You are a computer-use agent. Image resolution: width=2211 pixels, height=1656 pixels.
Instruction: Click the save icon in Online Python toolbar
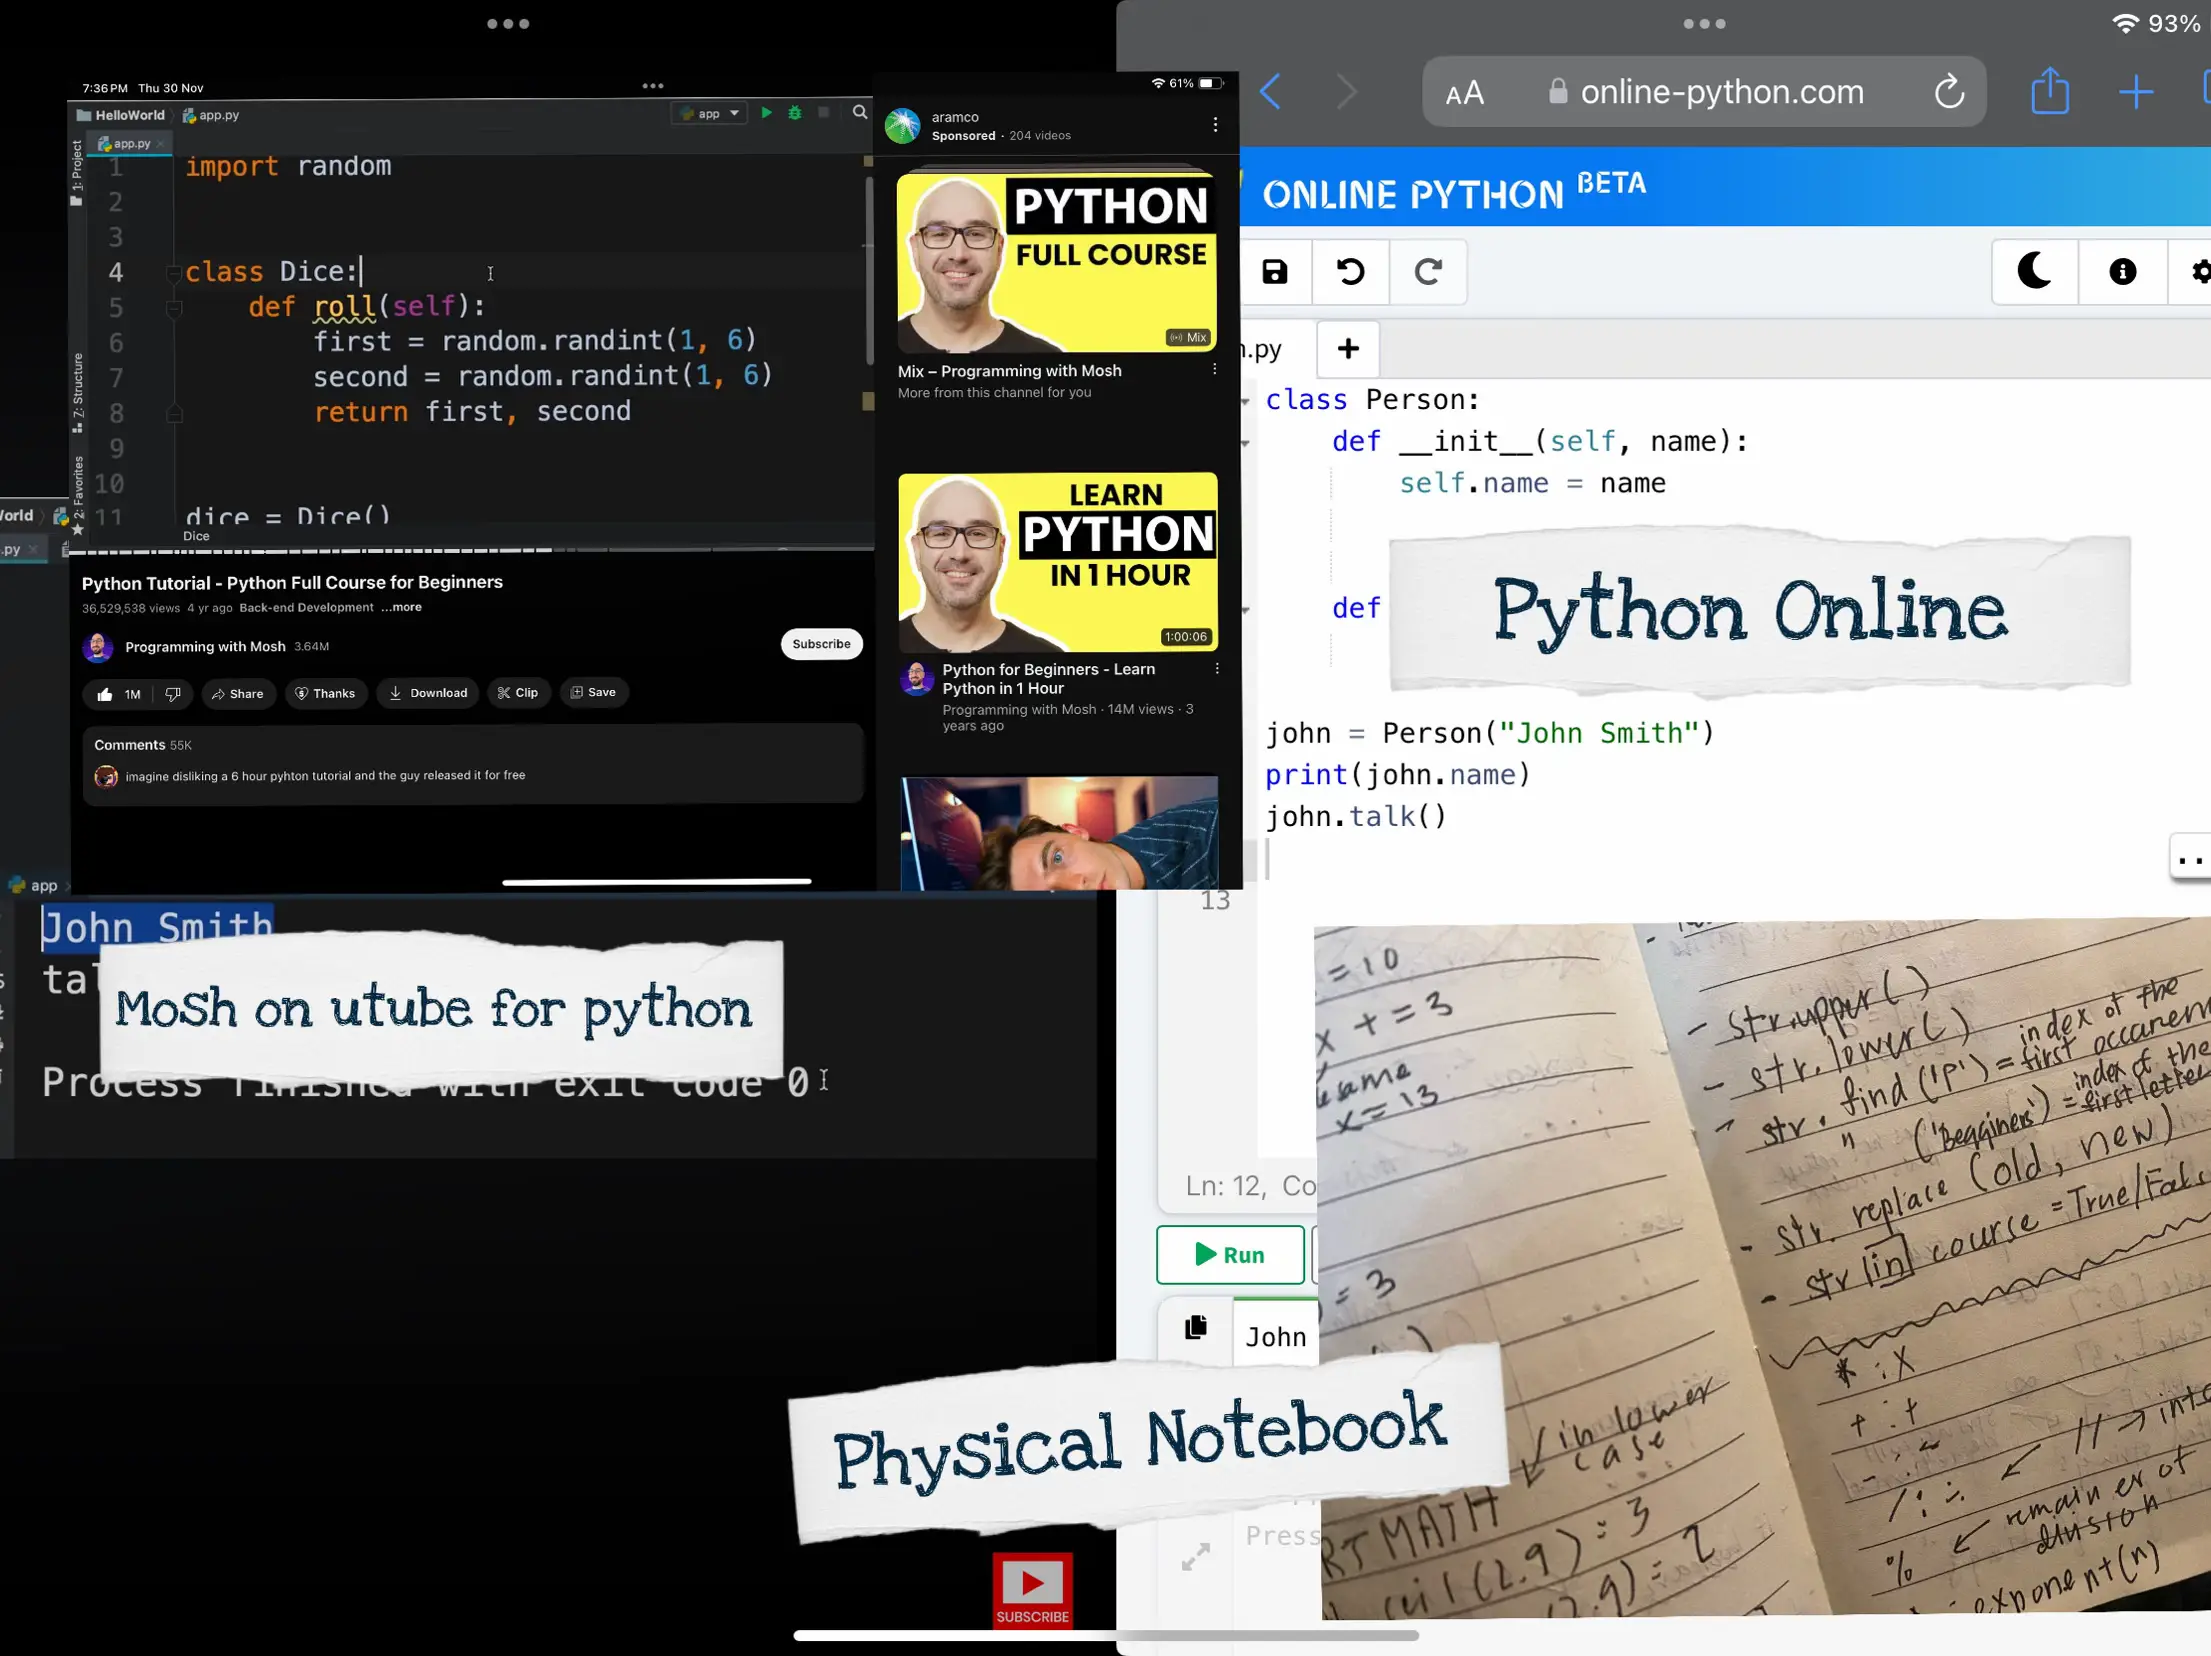coord(1274,272)
